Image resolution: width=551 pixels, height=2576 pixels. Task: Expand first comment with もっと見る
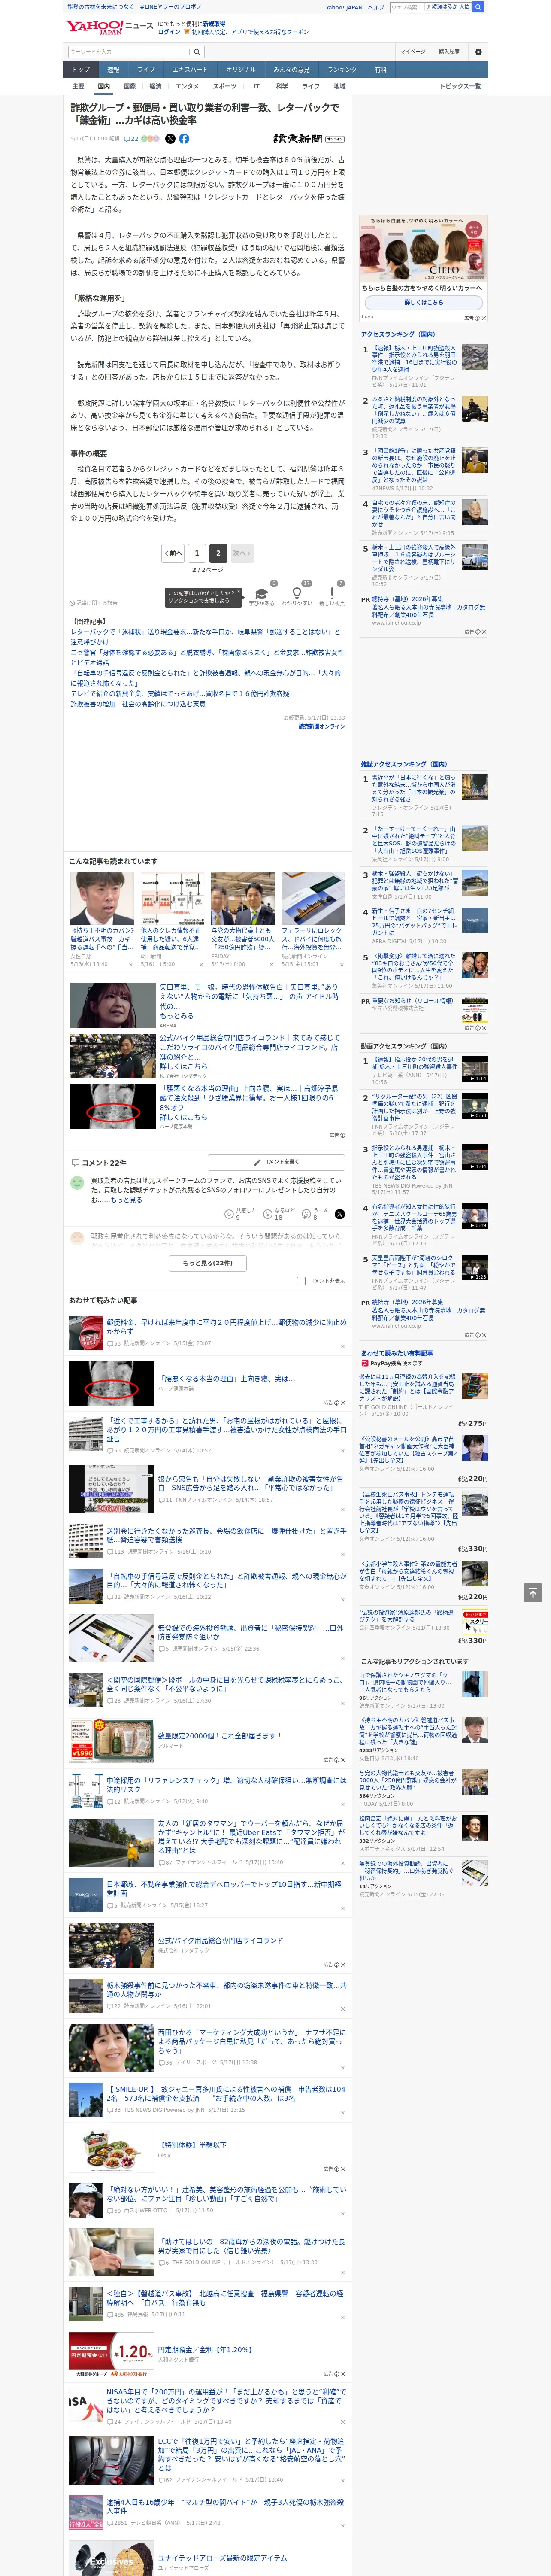pos(126,1200)
